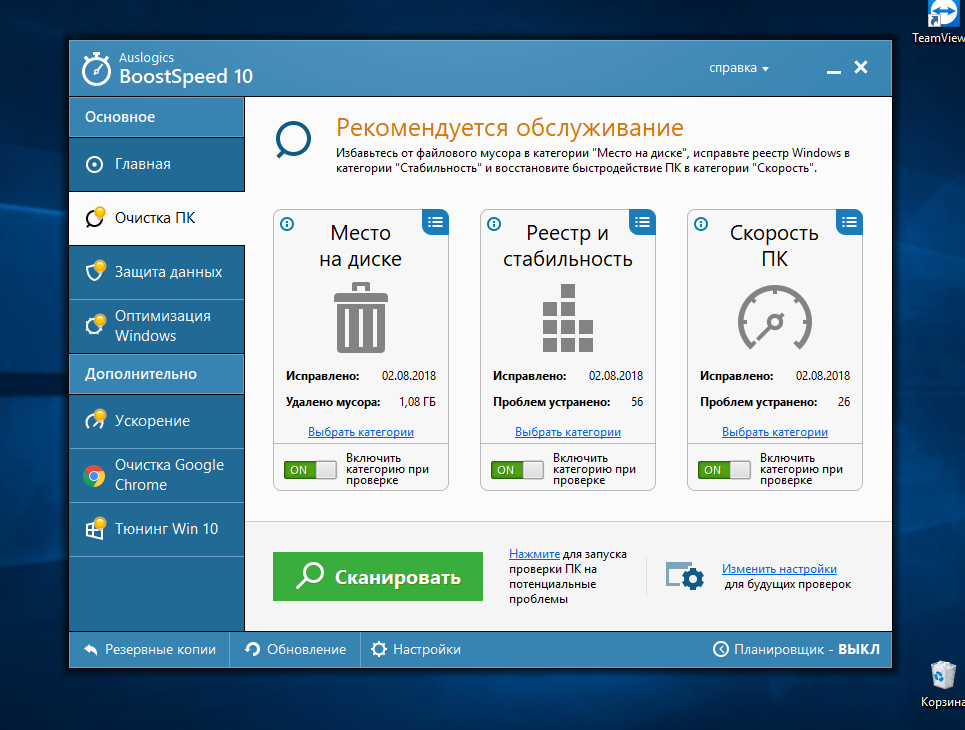Toggle the ON switch for Место на диске
This screenshot has width=965, height=730.
tap(310, 470)
